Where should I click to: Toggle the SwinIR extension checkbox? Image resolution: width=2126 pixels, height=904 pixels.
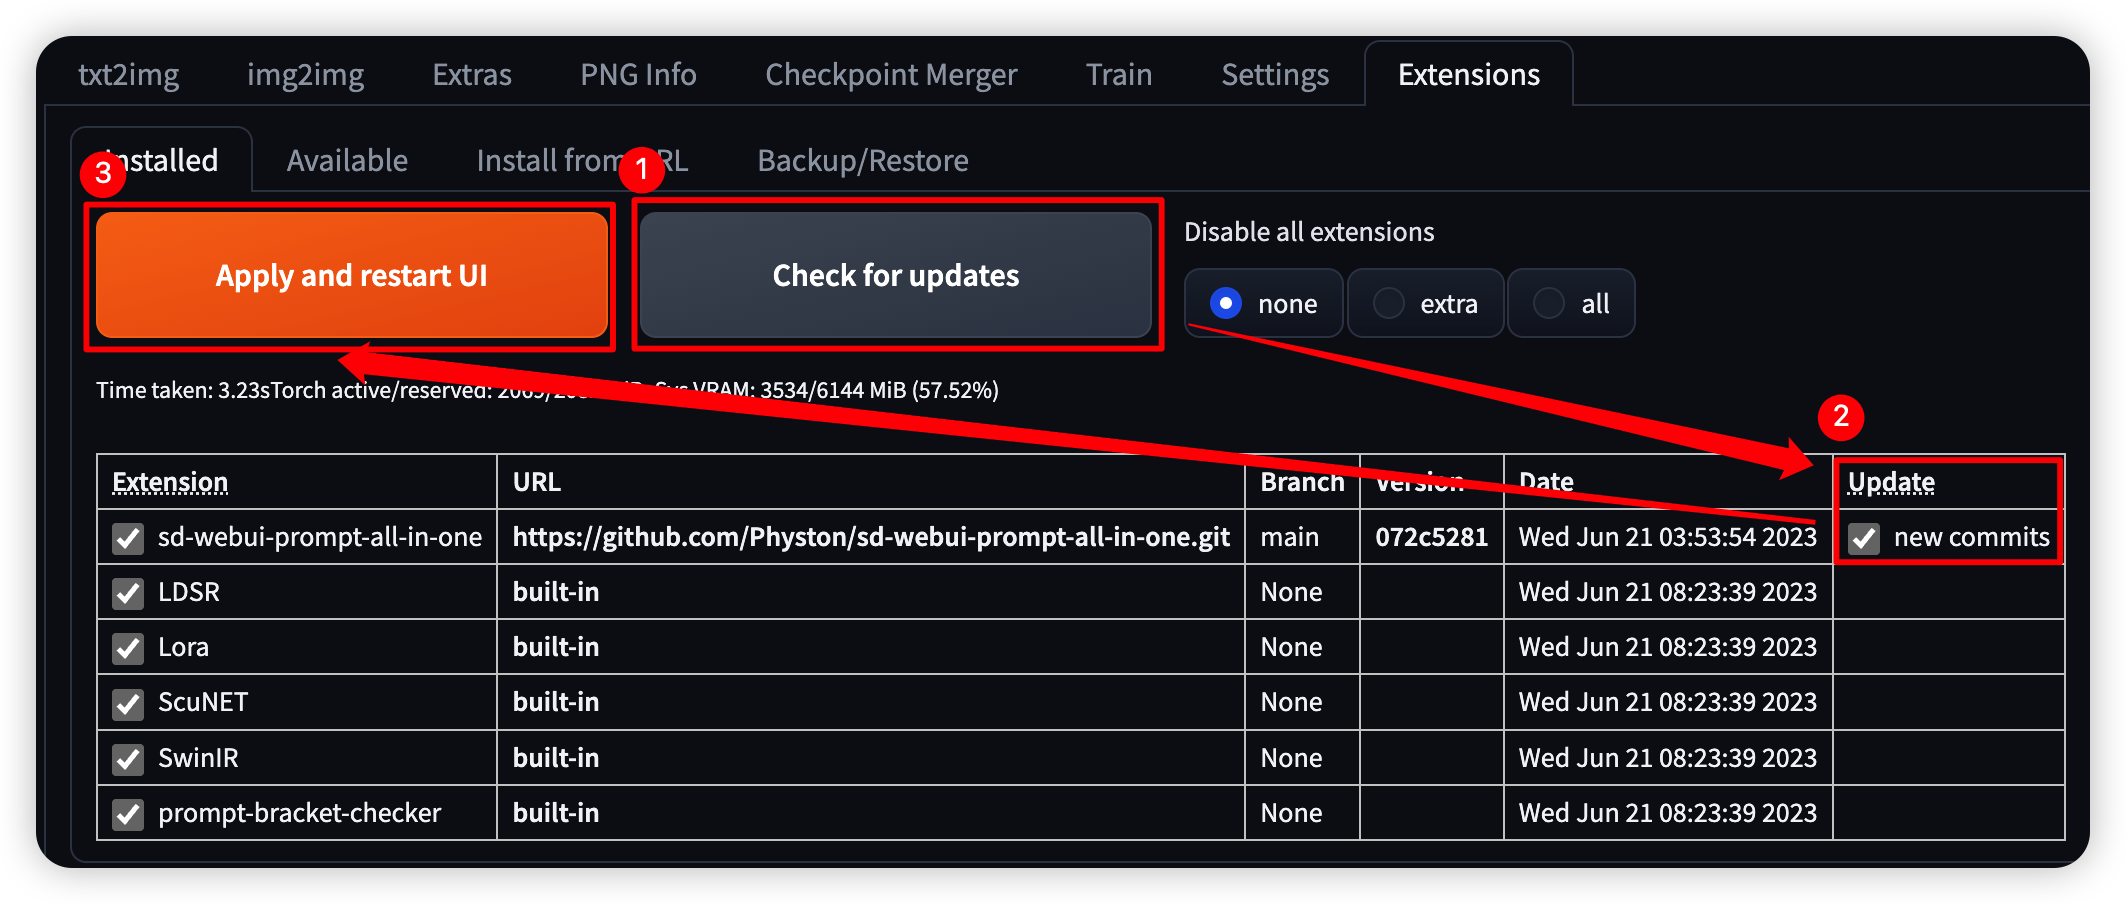pos(128,759)
